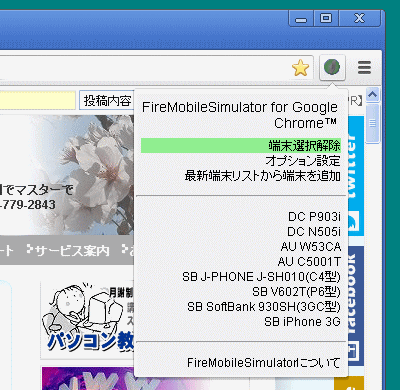The height and width of the screenshot is (390, 400).
Task: Open FireMobileSimulatorについて link
Action: tap(264, 363)
